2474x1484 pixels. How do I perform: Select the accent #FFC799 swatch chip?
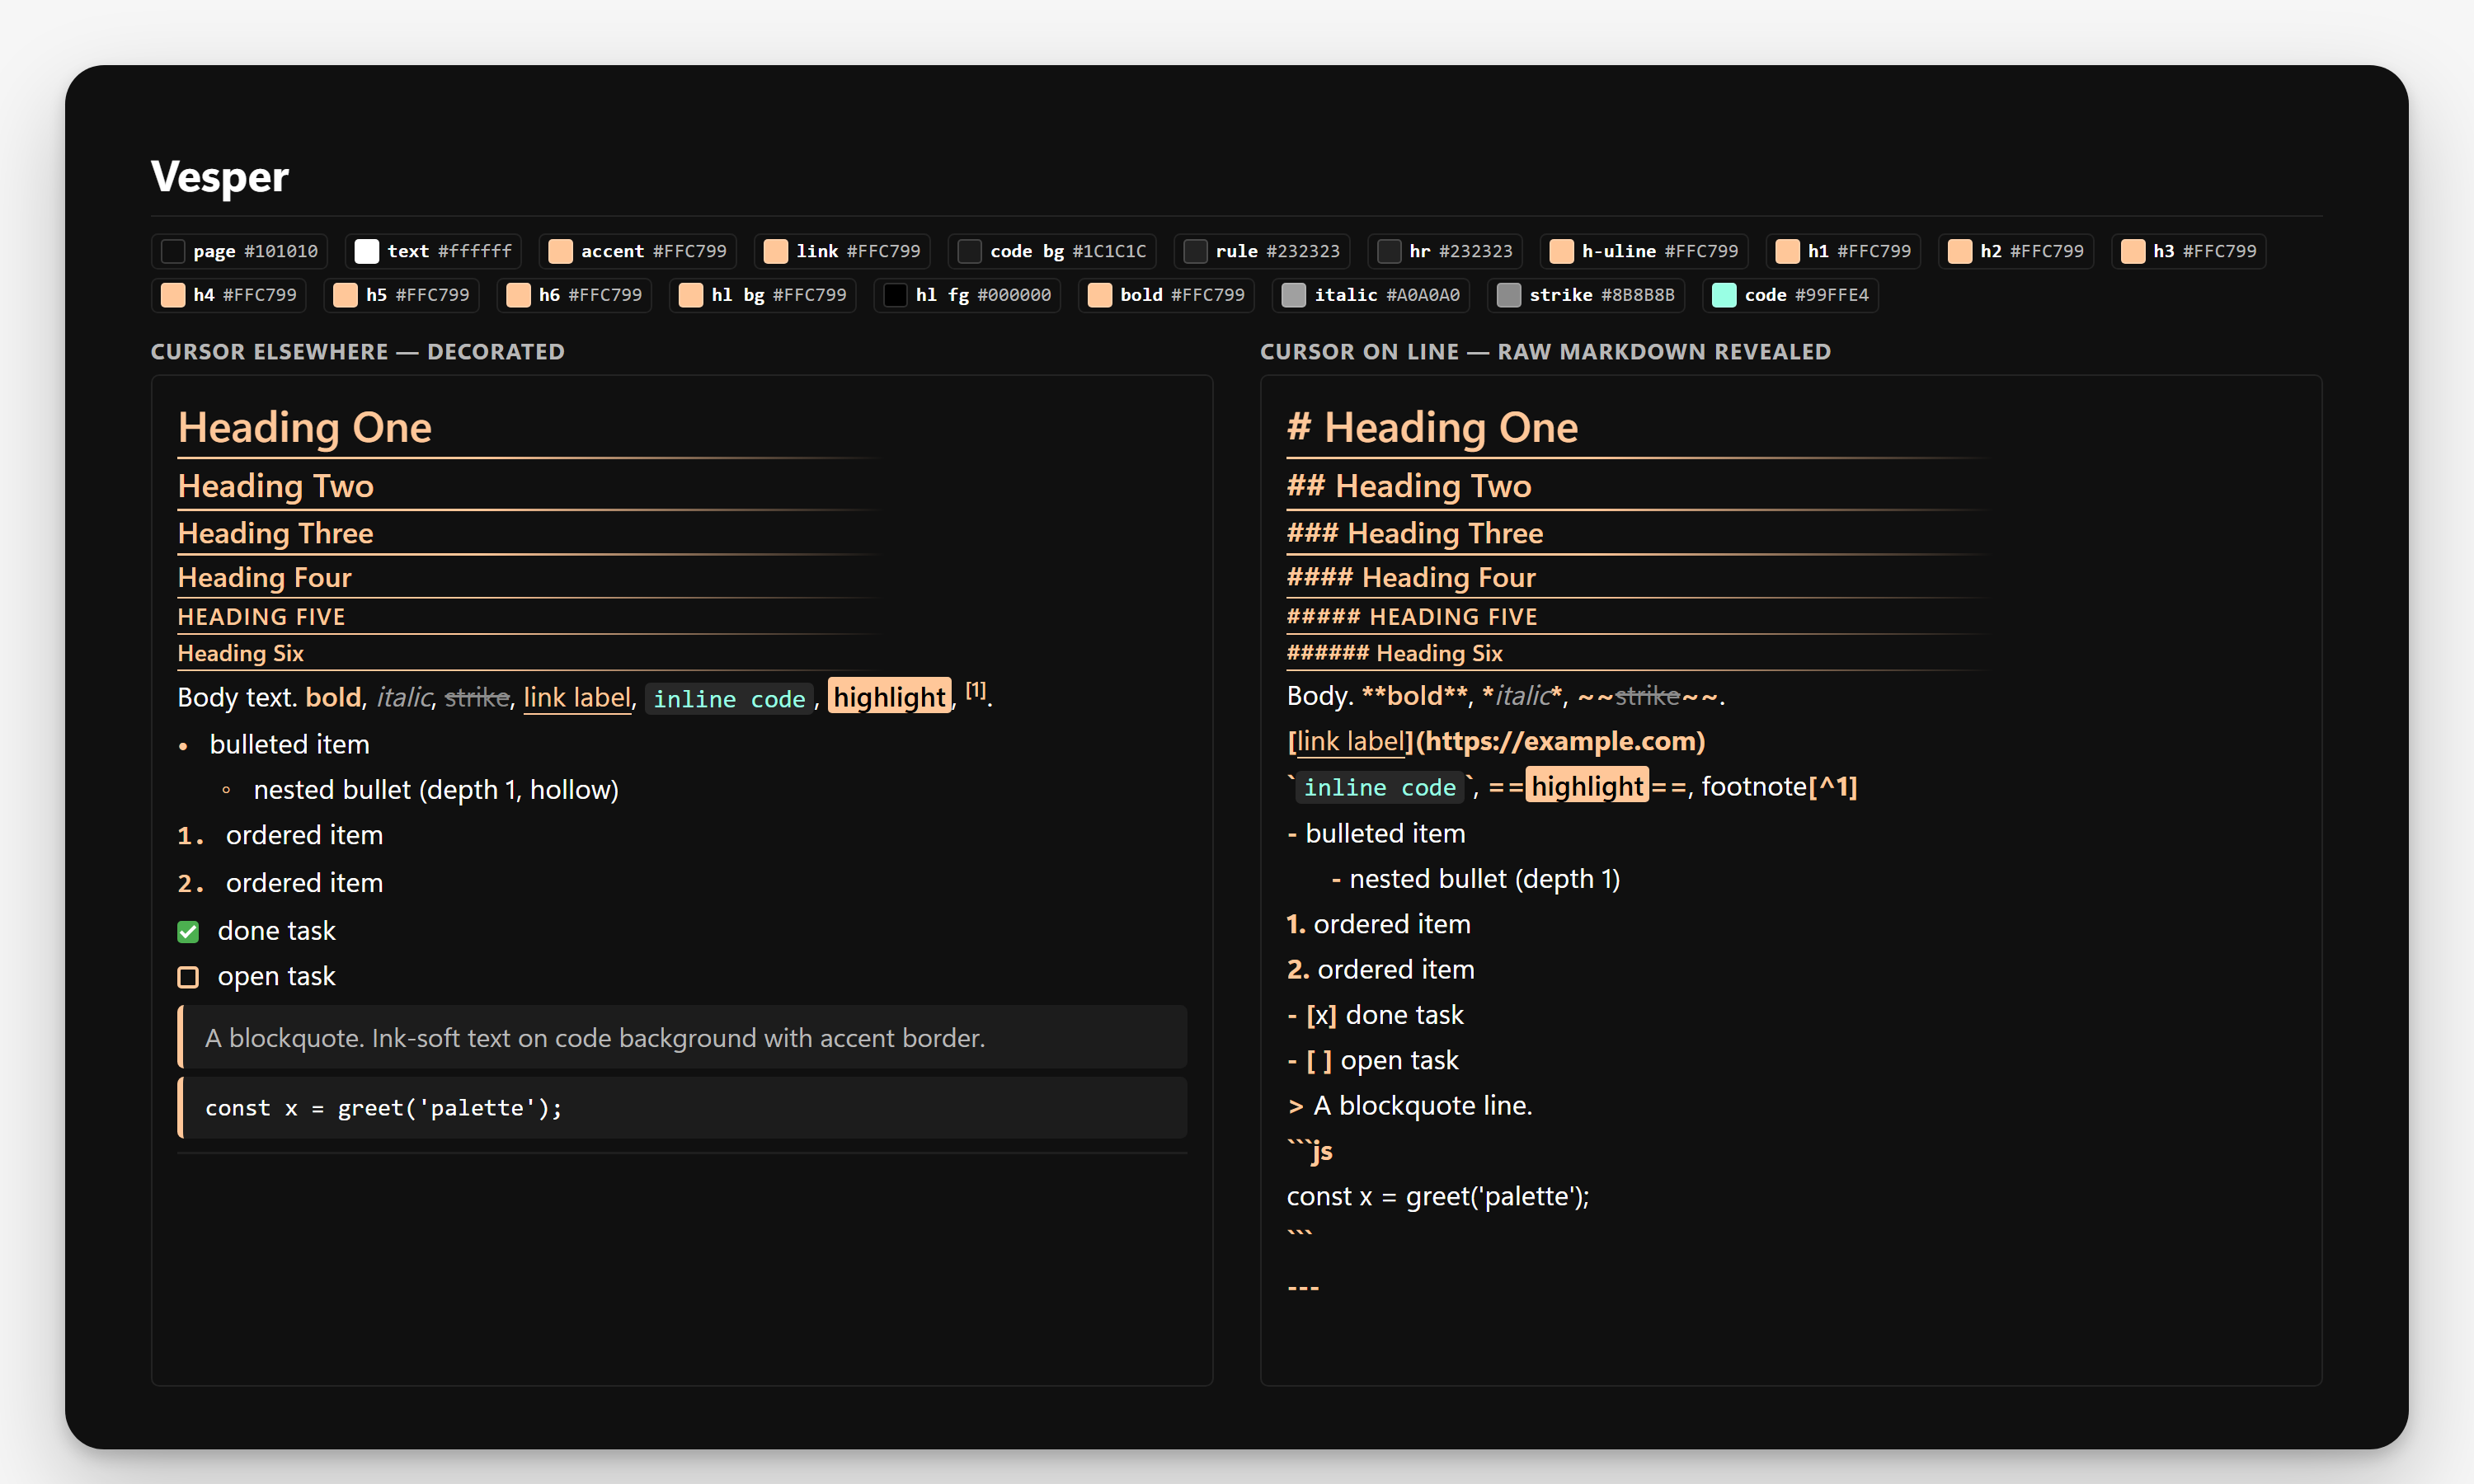[x=638, y=251]
